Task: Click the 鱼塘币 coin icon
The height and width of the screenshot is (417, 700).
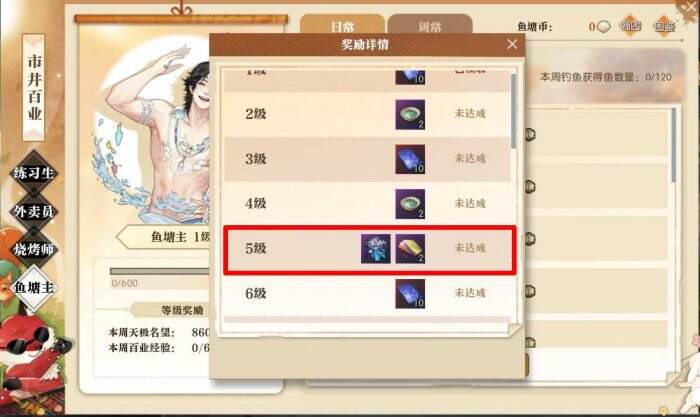Action: [x=604, y=27]
